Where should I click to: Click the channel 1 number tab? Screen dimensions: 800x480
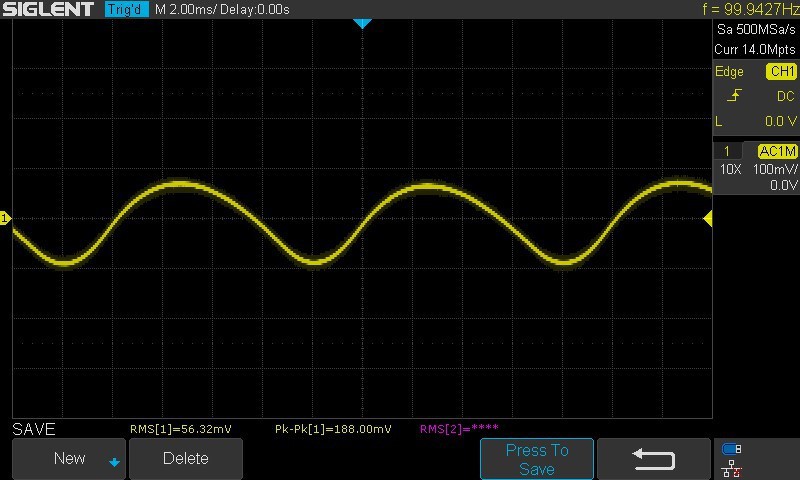(x=727, y=151)
